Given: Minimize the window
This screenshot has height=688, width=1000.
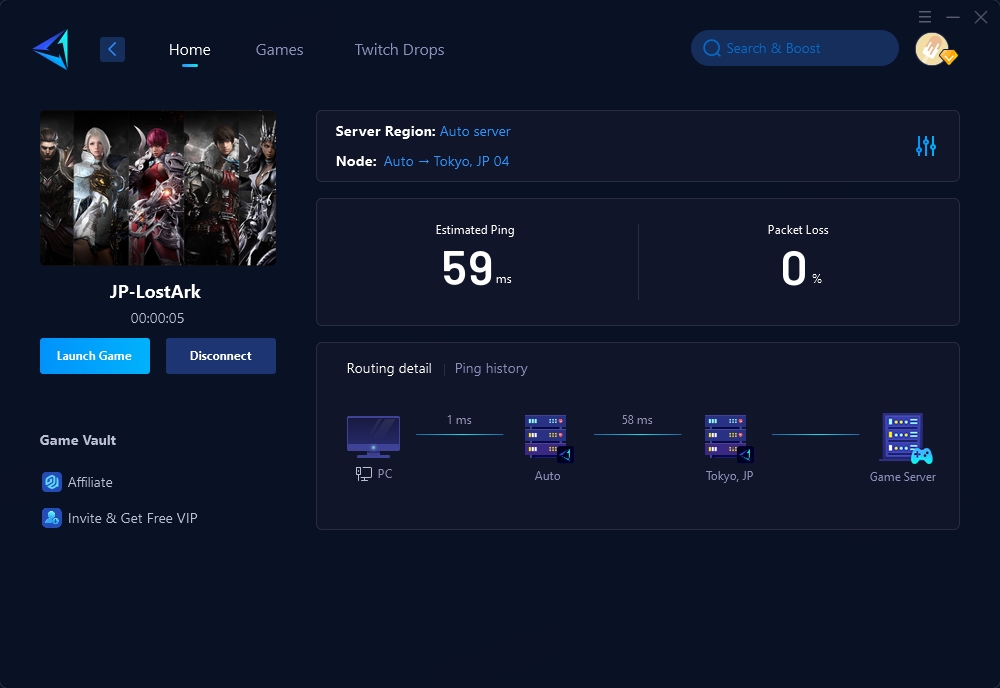Looking at the screenshot, I should 953,17.
